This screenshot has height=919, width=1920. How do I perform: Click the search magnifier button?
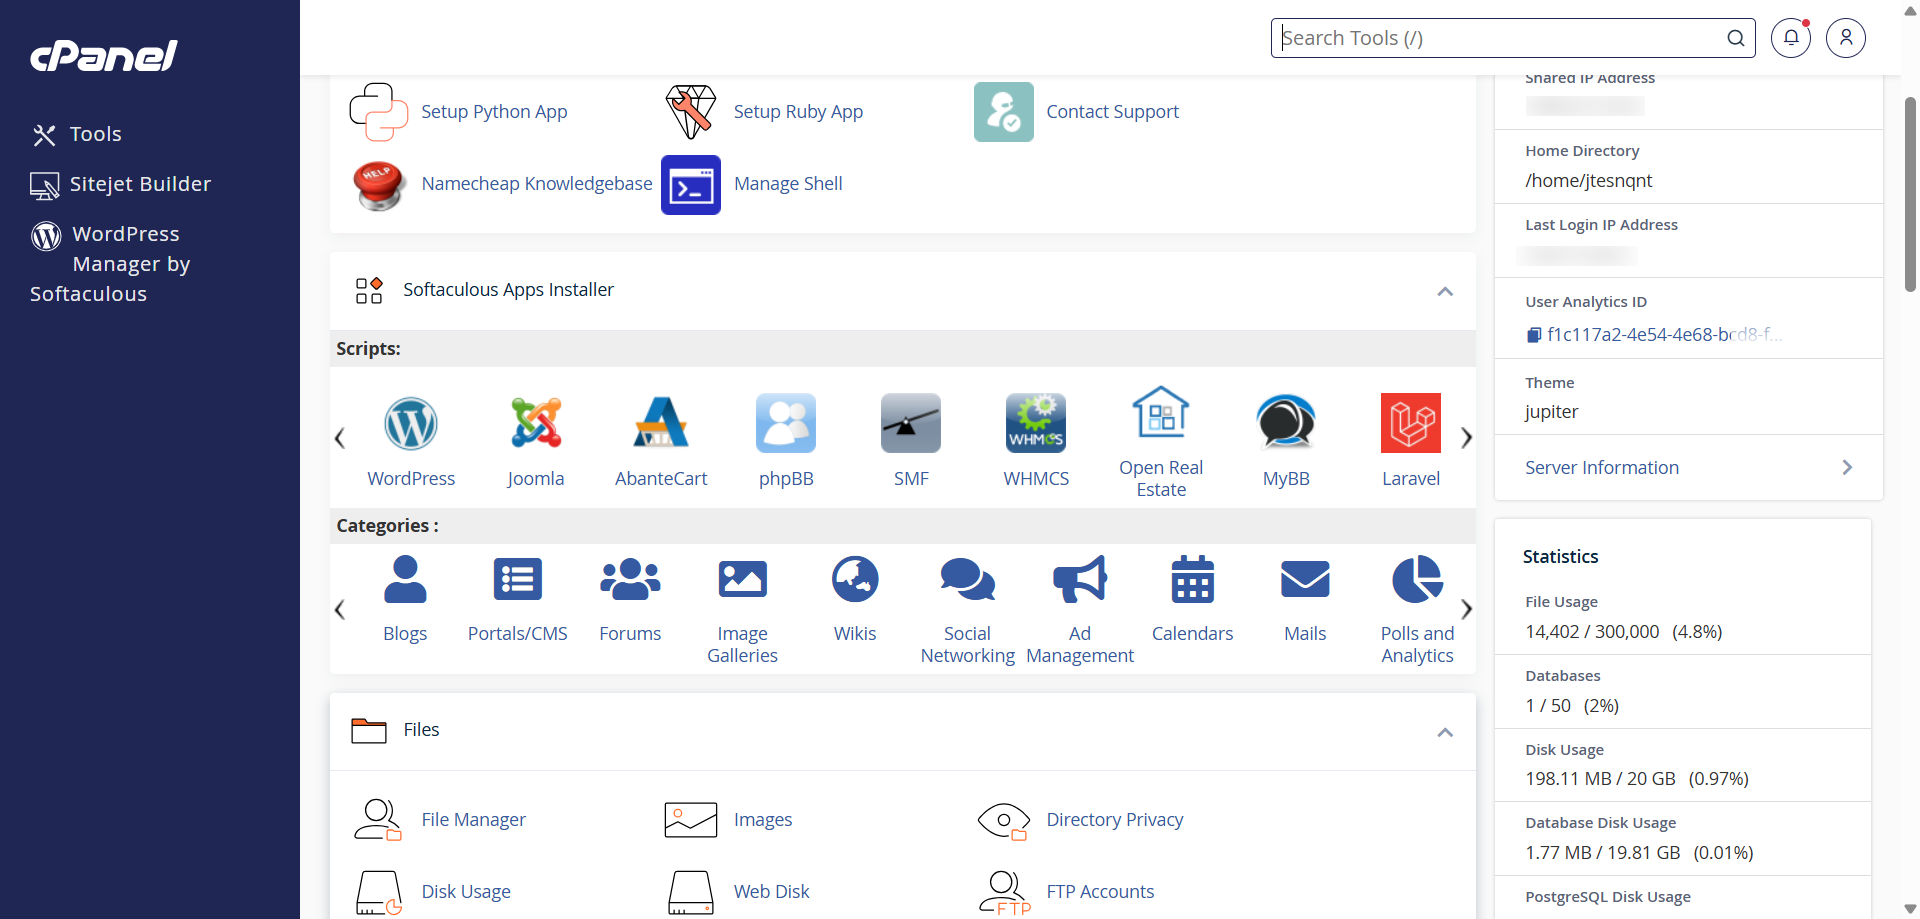(1736, 38)
